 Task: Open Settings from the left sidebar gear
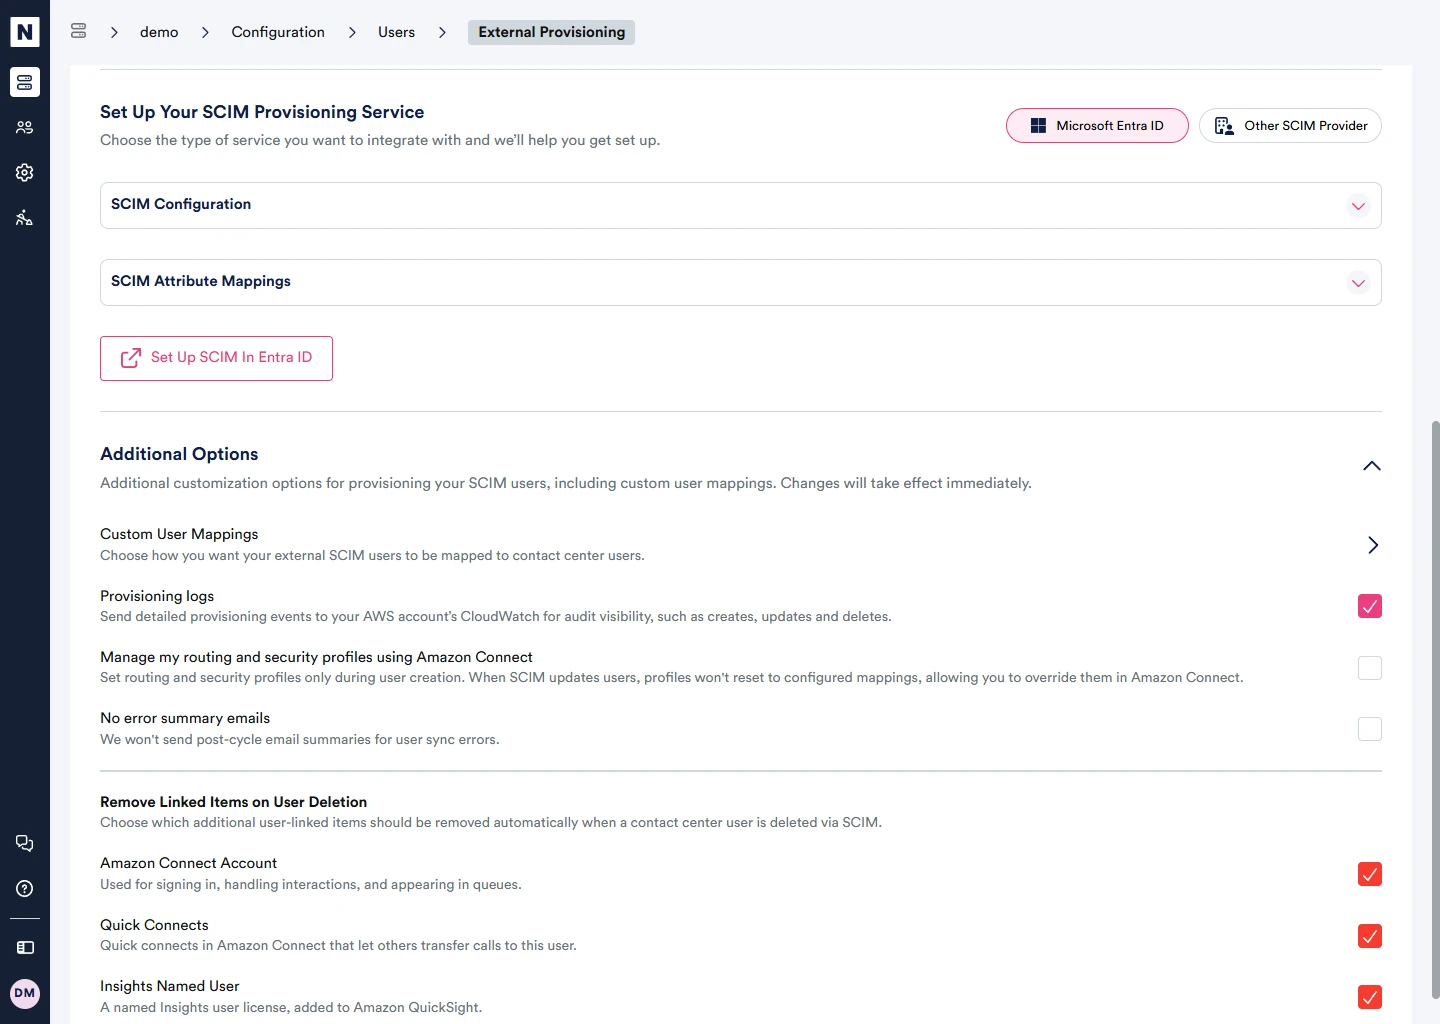point(24,172)
